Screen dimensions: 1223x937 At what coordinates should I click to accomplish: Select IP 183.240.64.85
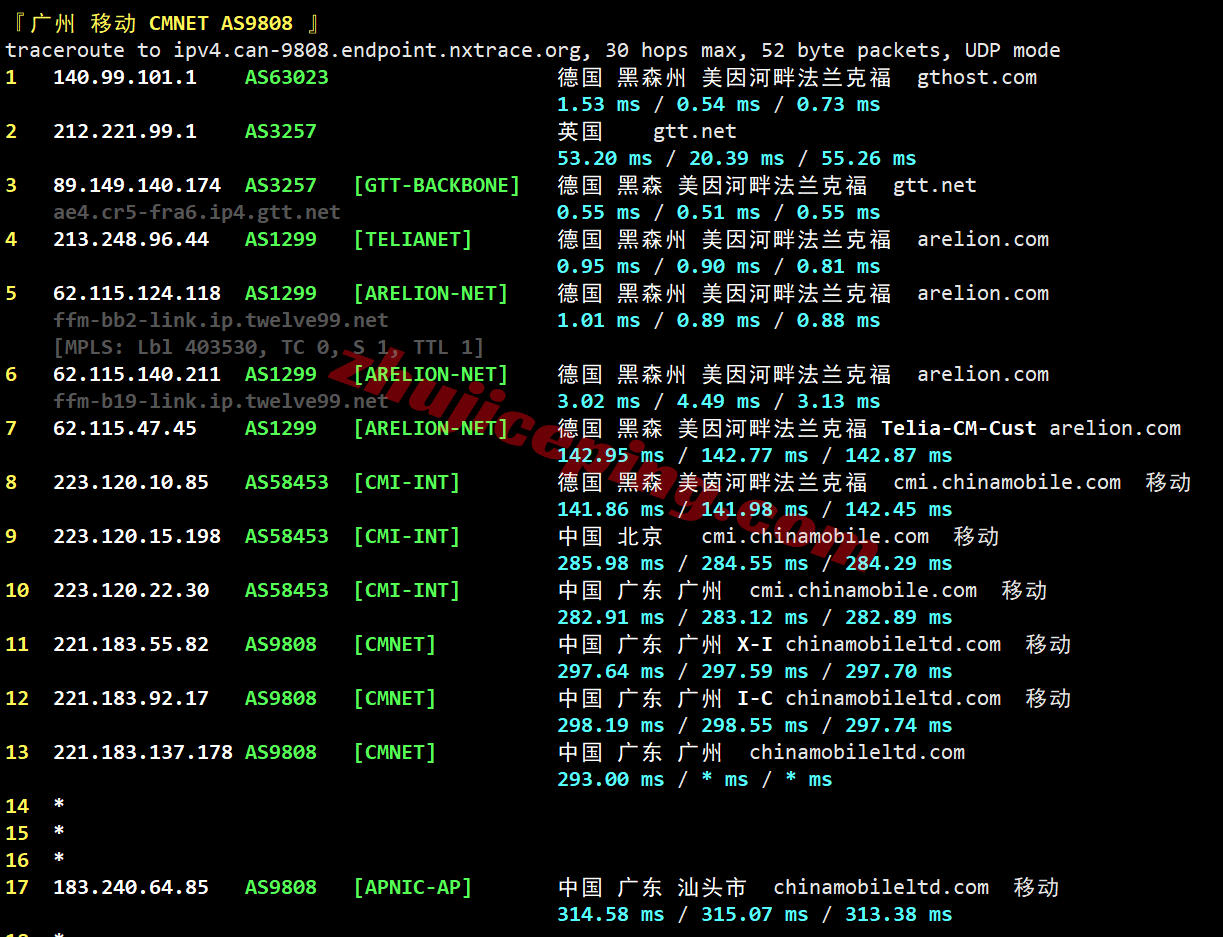(131, 887)
